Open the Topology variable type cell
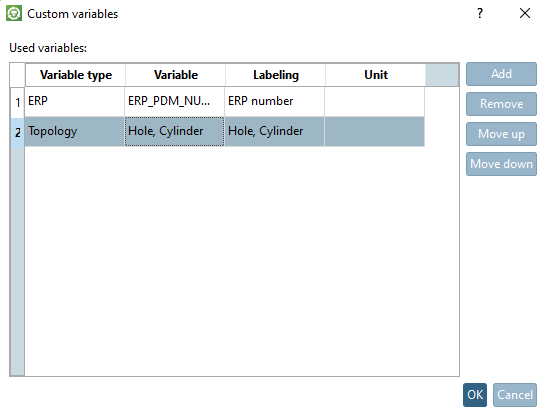This screenshot has width=544, height=413. 75,132
